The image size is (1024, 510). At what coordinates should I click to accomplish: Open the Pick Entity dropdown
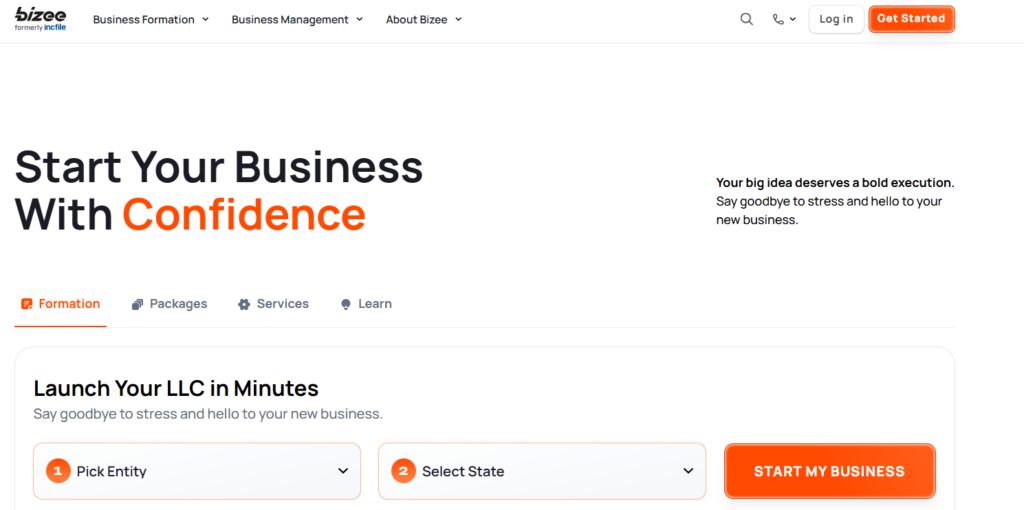click(x=197, y=471)
